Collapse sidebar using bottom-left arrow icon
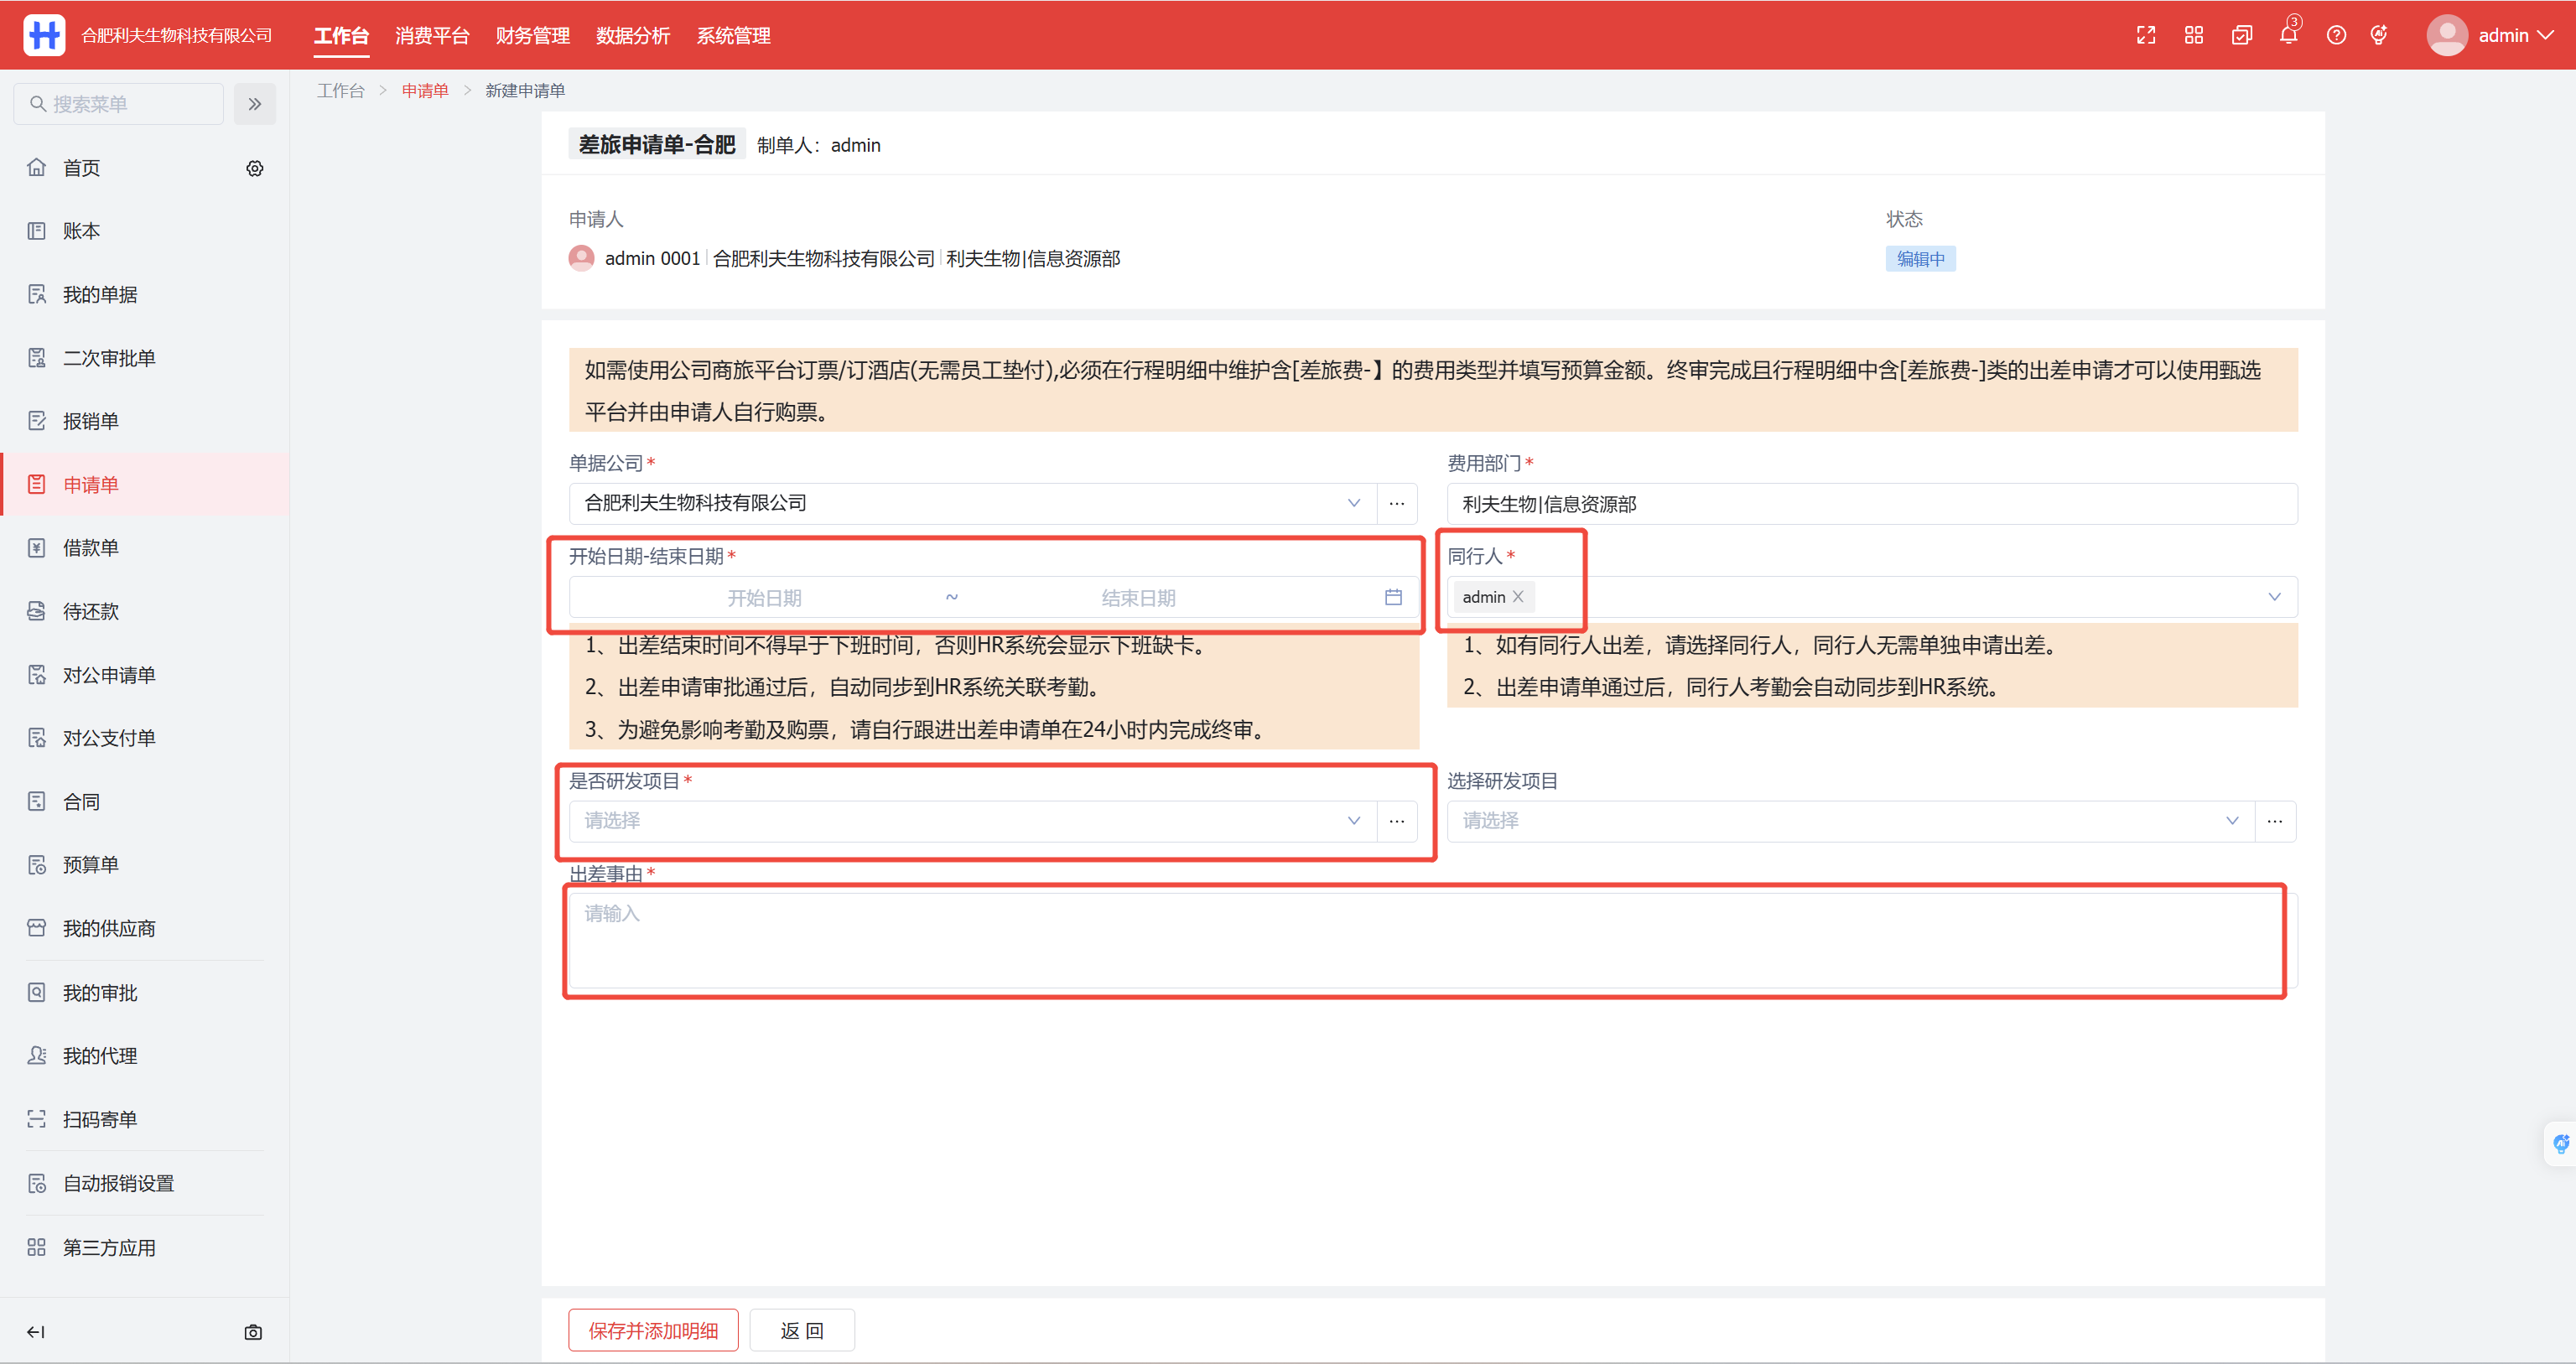Screen dimensions: 2576x1364 (x=36, y=1332)
